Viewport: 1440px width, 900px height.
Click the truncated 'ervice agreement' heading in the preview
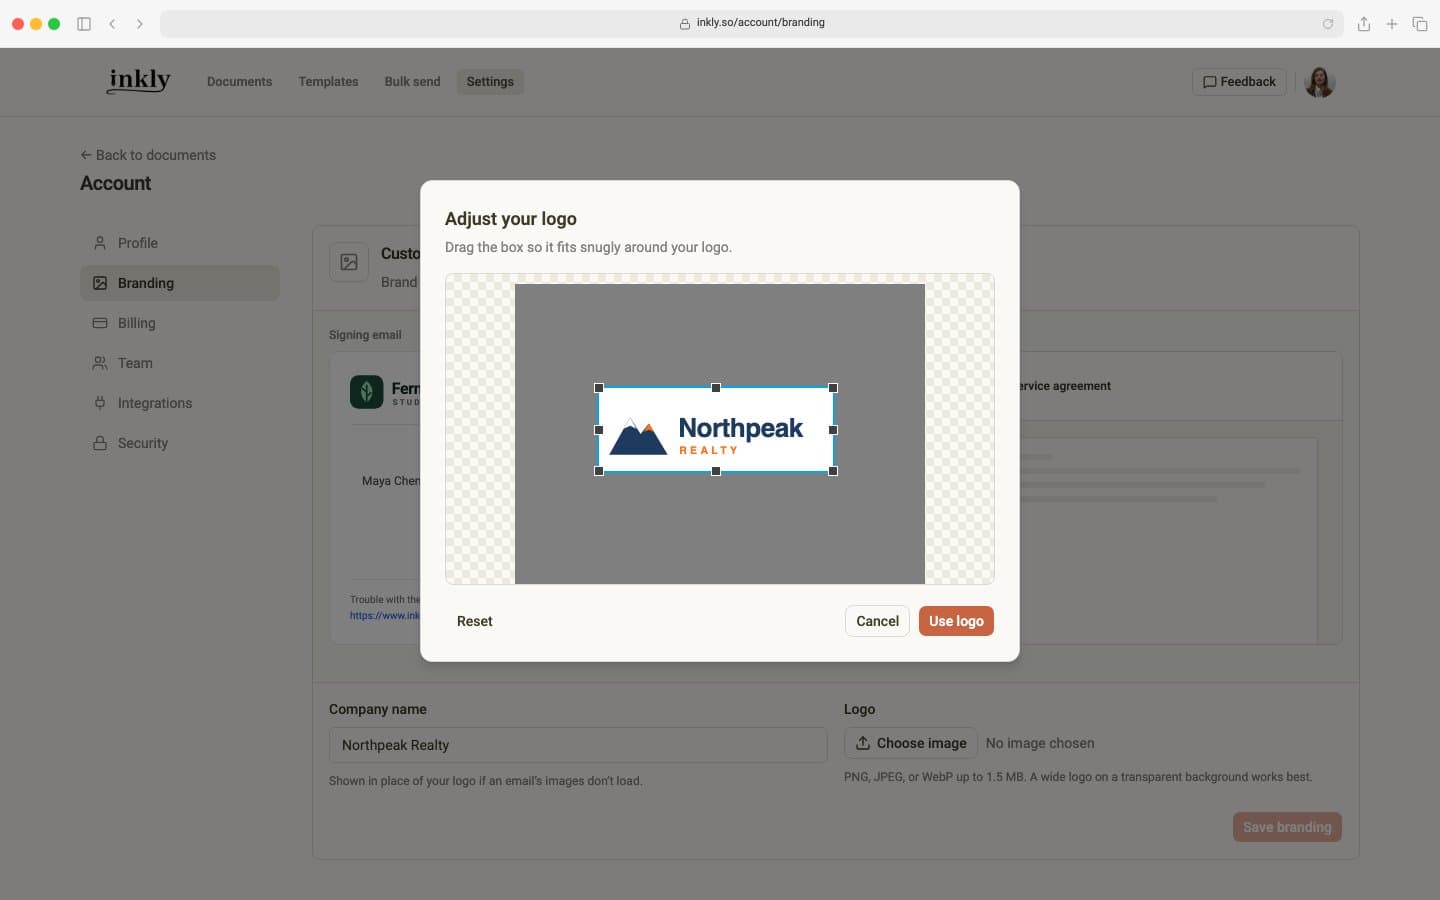[x=1065, y=386]
